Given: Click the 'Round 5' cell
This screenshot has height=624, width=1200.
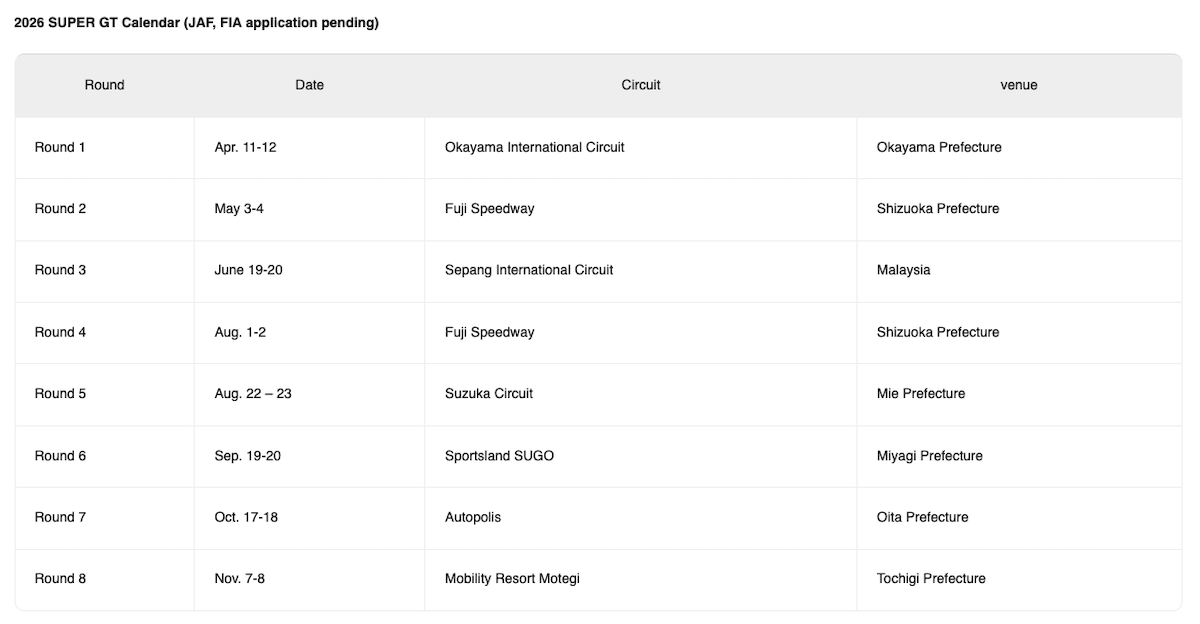Looking at the screenshot, I should pyautogui.click(x=104, y=394).
